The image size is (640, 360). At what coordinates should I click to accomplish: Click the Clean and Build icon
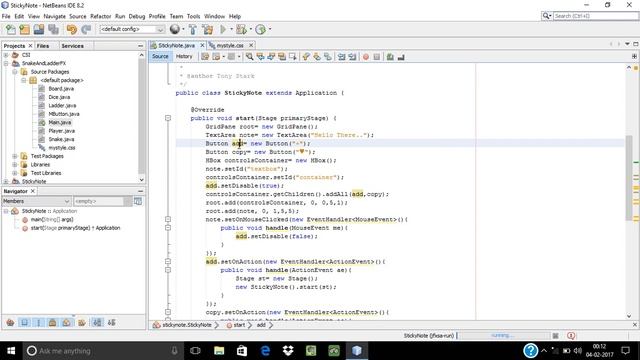tap(207, 29)
